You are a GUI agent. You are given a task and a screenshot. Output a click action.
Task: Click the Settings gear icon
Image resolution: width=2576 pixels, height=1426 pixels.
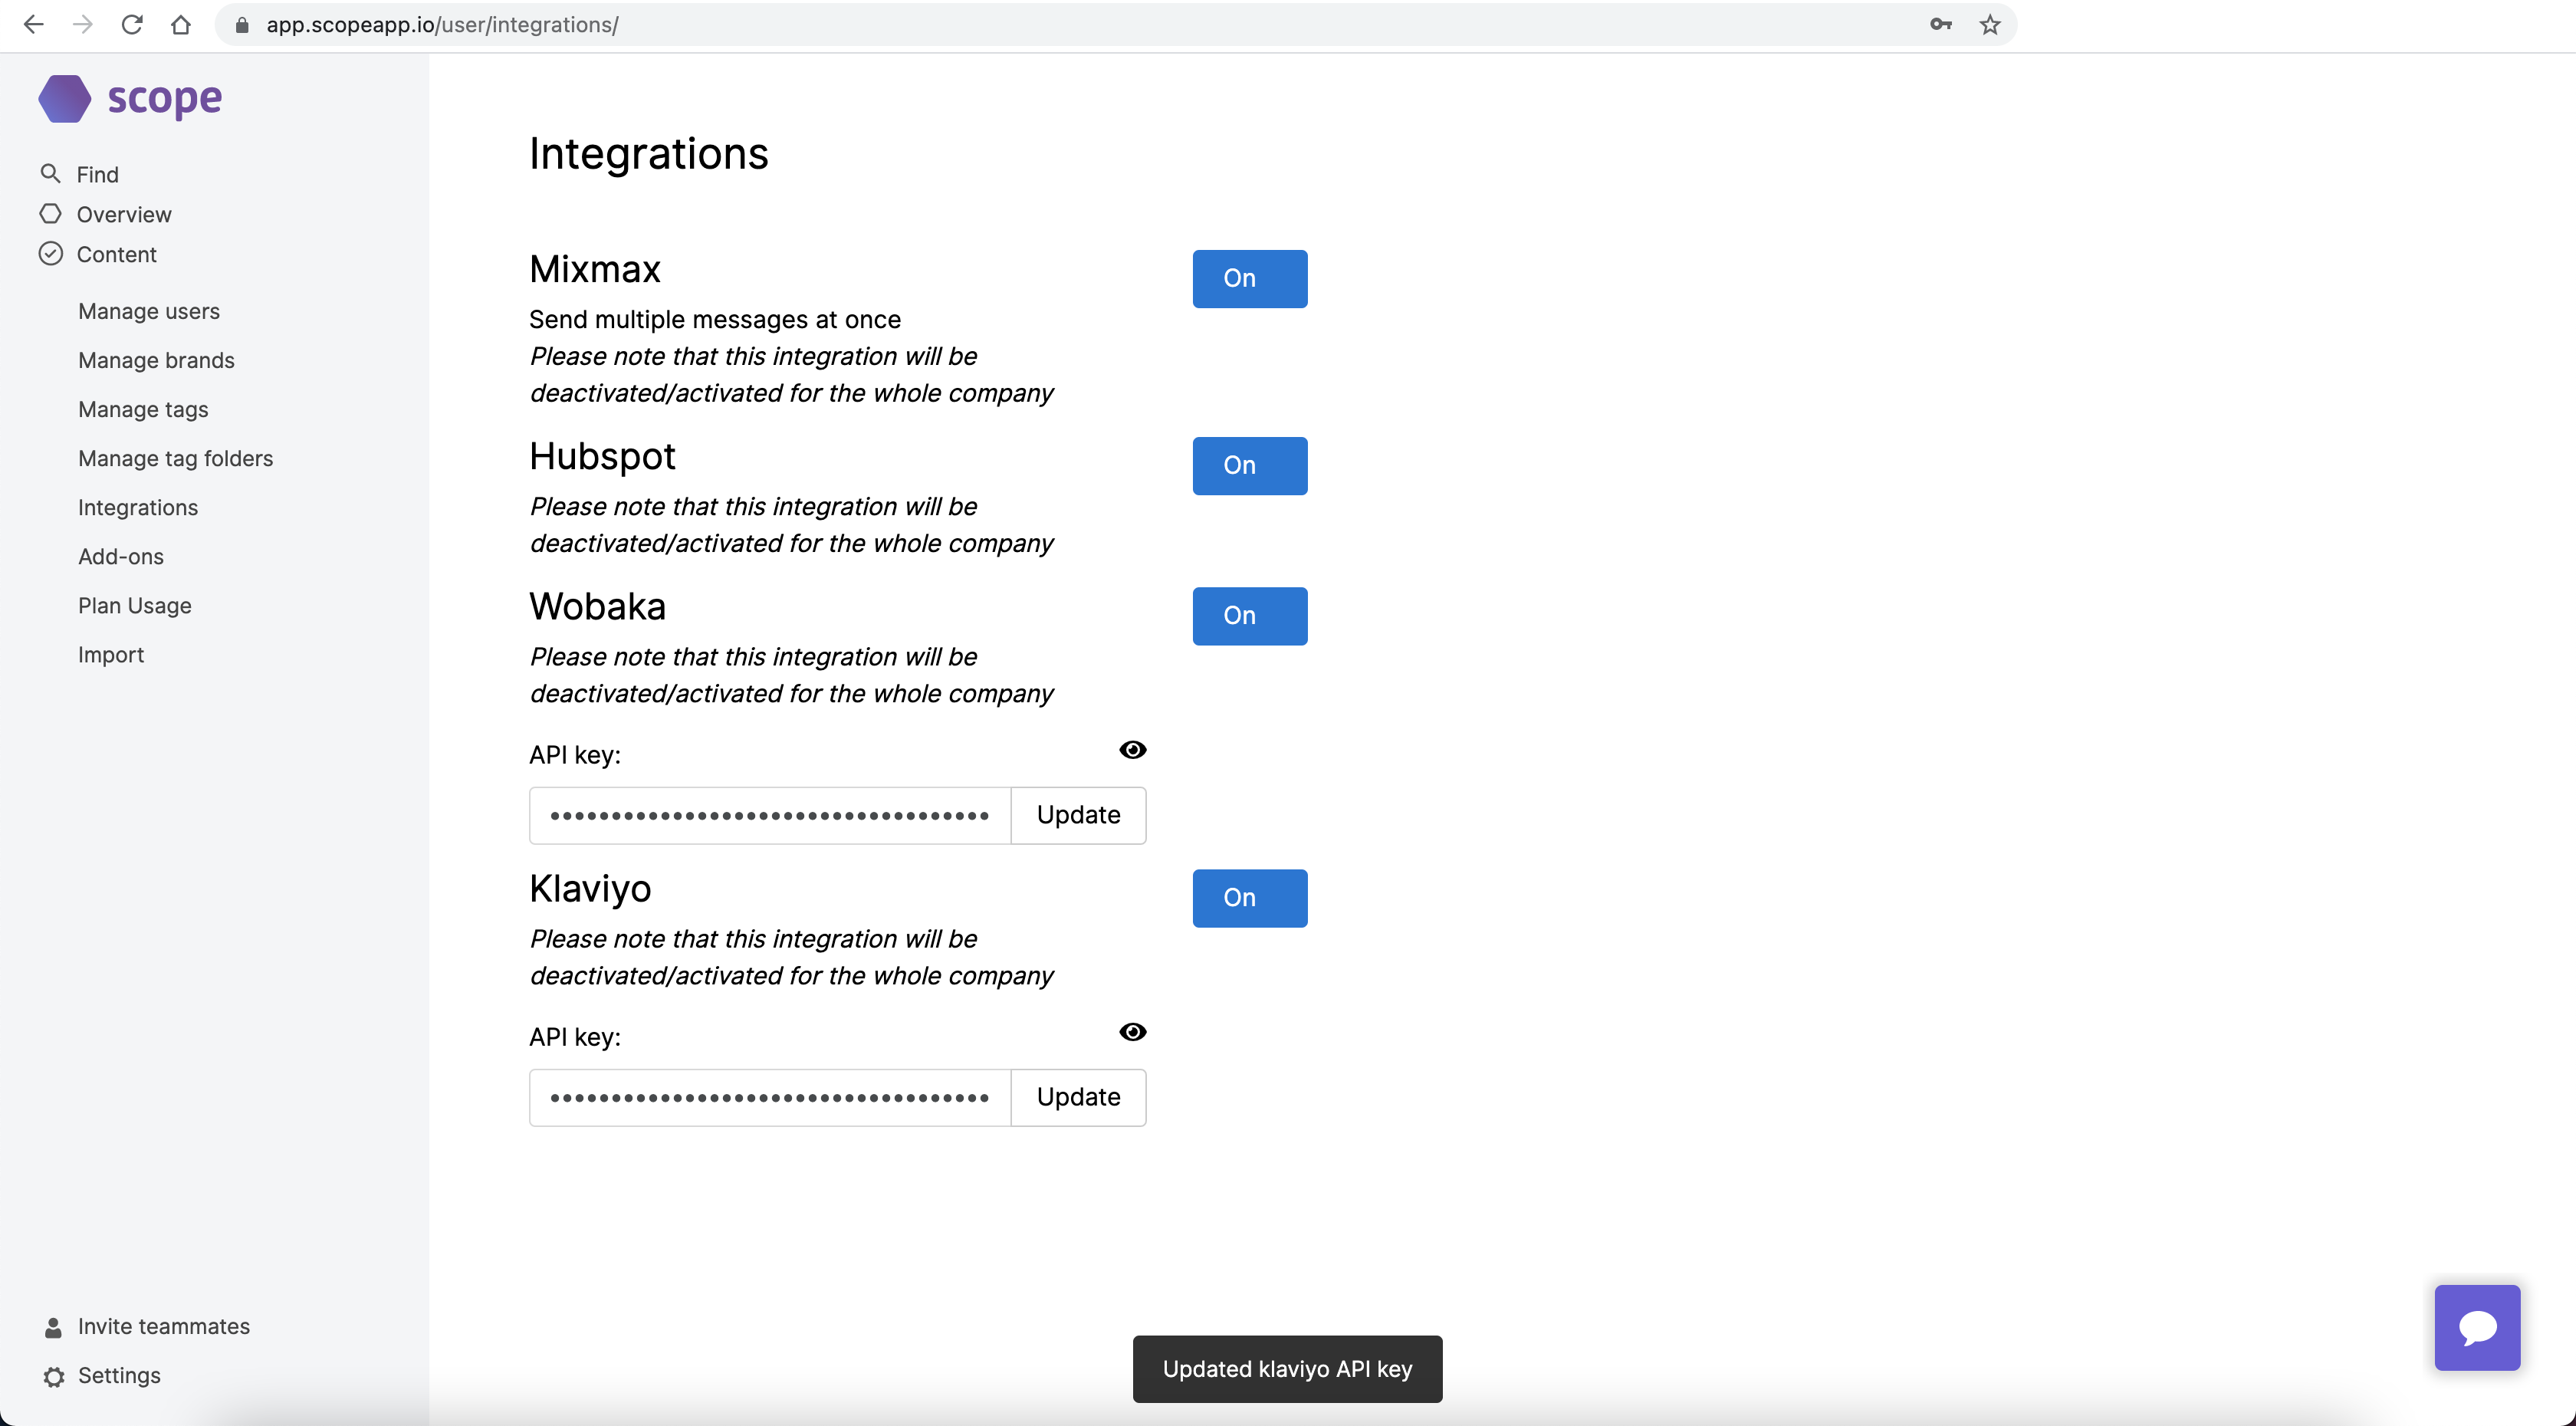pos(54,1376)
